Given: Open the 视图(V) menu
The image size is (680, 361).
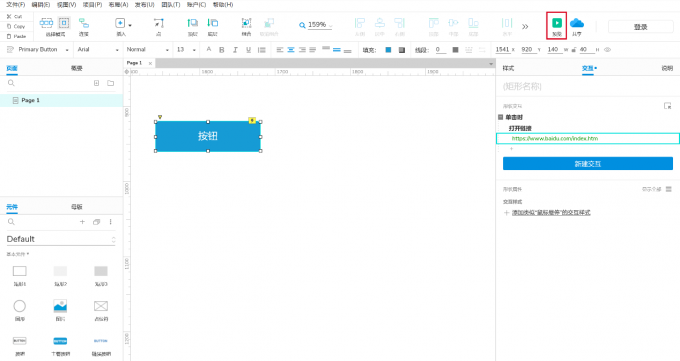Looking at the screenshot, I should (x=66, y=5).
